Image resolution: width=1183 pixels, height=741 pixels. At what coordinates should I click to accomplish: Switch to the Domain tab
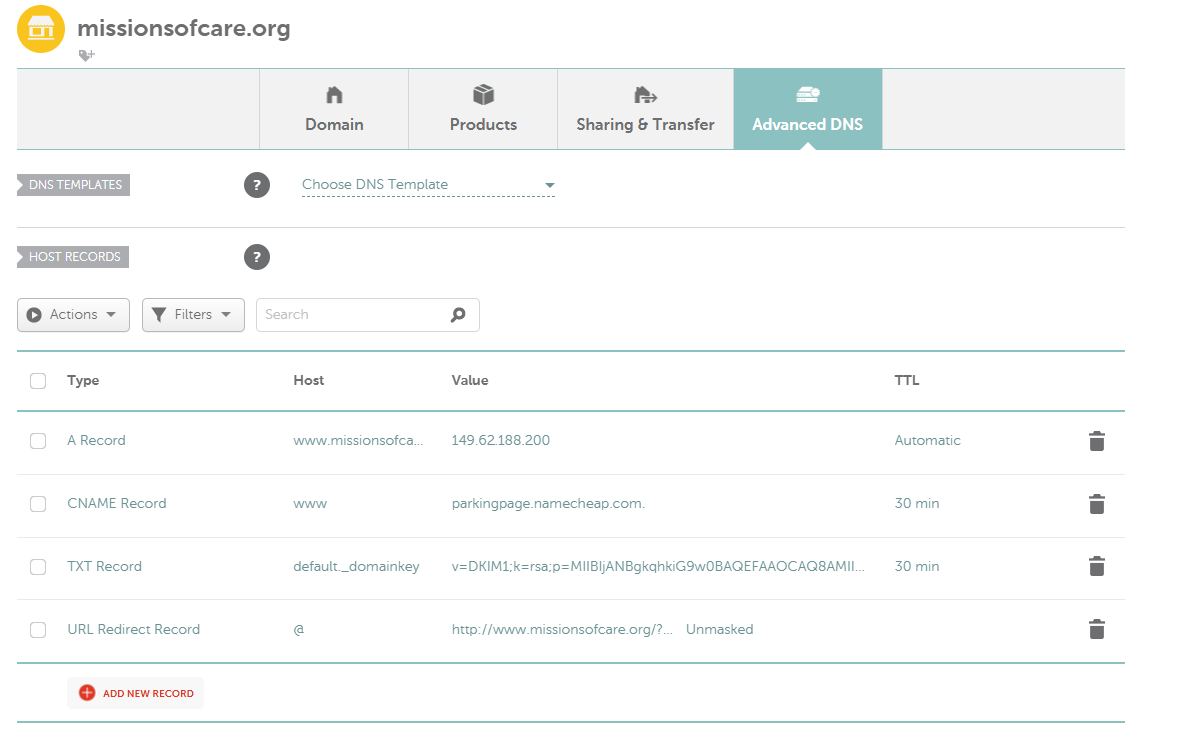coord(334,109)
